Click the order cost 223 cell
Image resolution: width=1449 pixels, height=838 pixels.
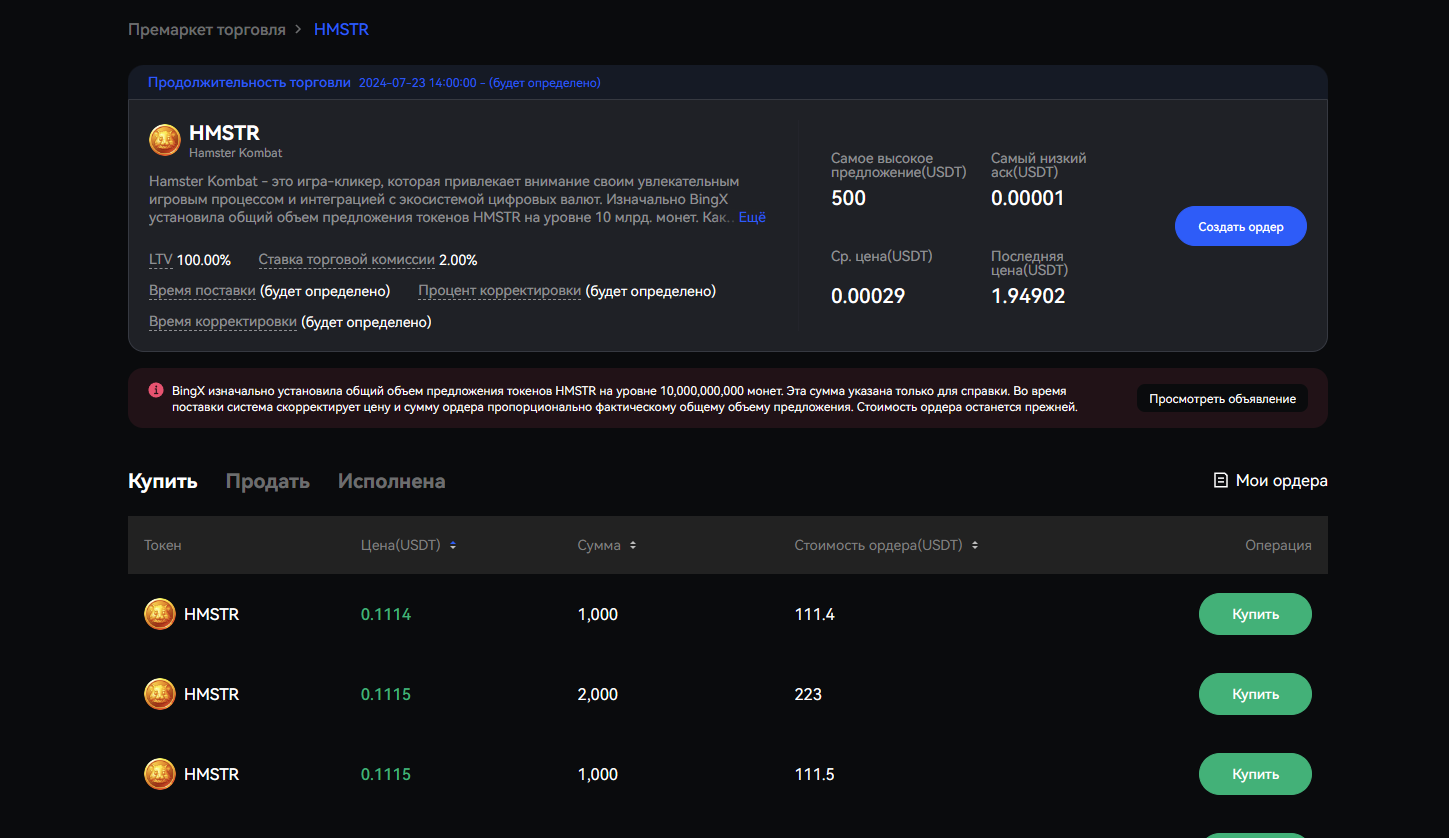click(x=808, y=694)
